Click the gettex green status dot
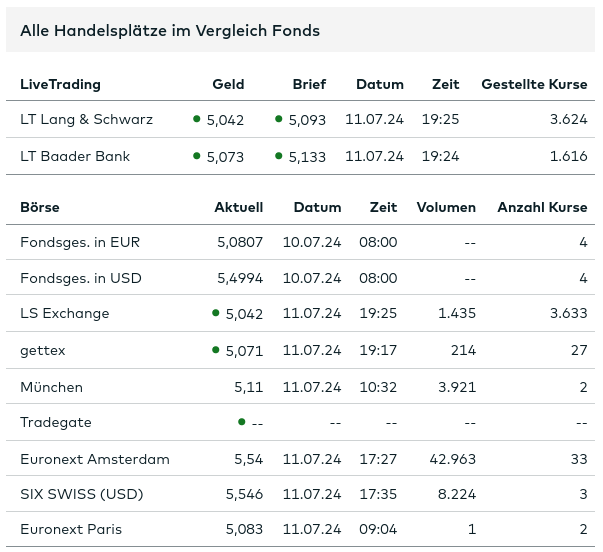 coord(216,349)
